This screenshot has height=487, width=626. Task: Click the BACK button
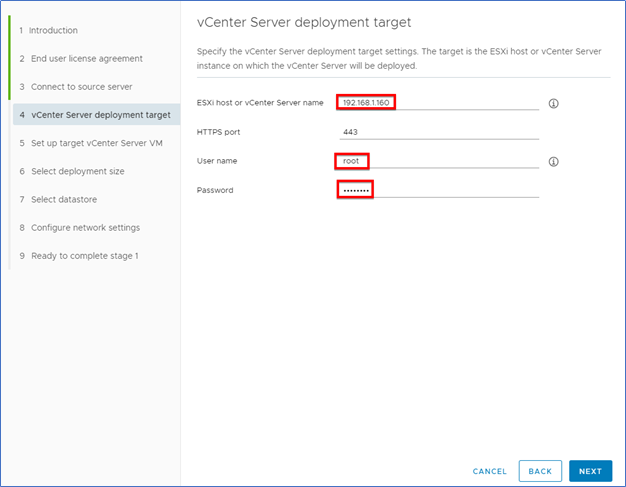540,471
